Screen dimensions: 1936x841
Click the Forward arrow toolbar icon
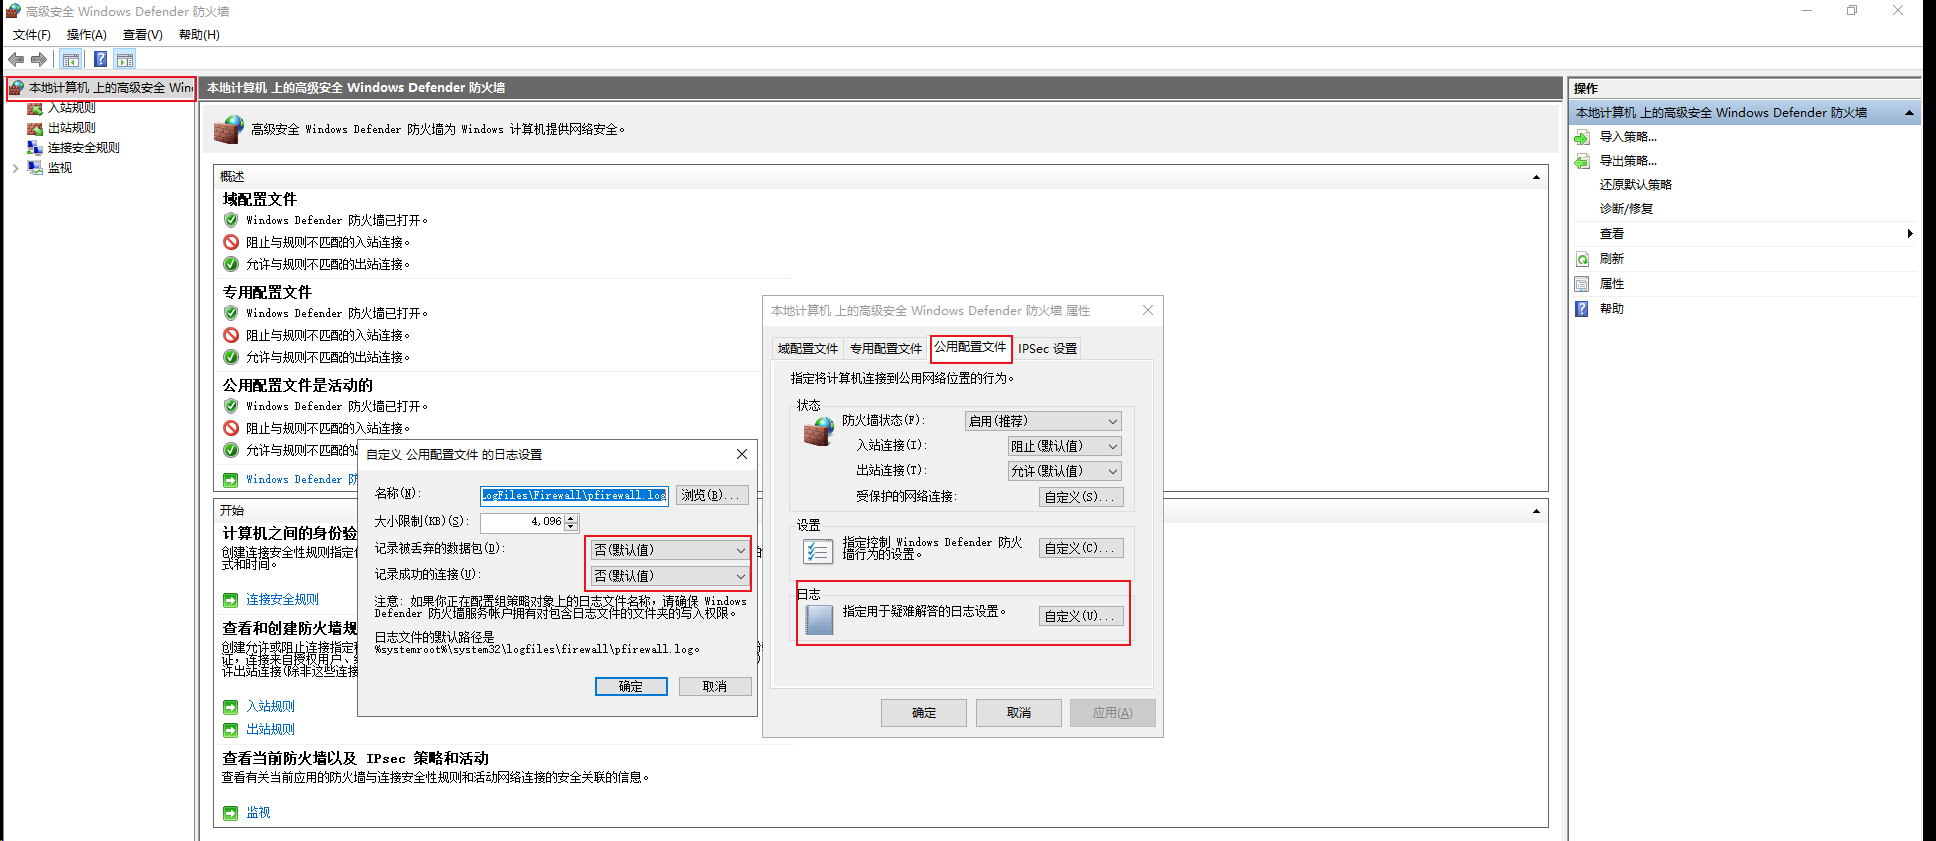tap(39, 59)
